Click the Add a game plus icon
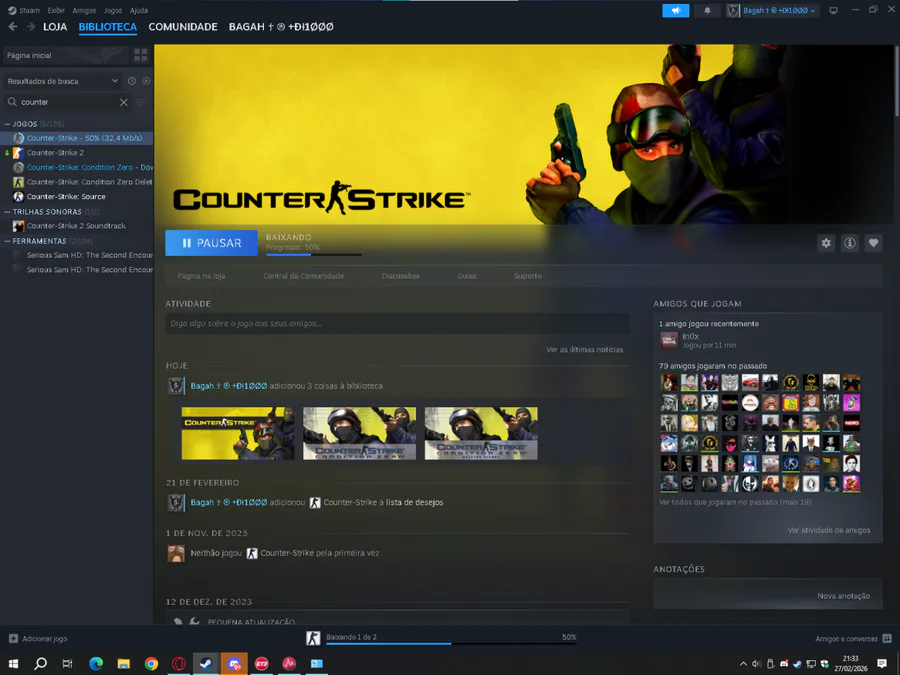Screen dimensions: 900x675 tap(13, 638)
